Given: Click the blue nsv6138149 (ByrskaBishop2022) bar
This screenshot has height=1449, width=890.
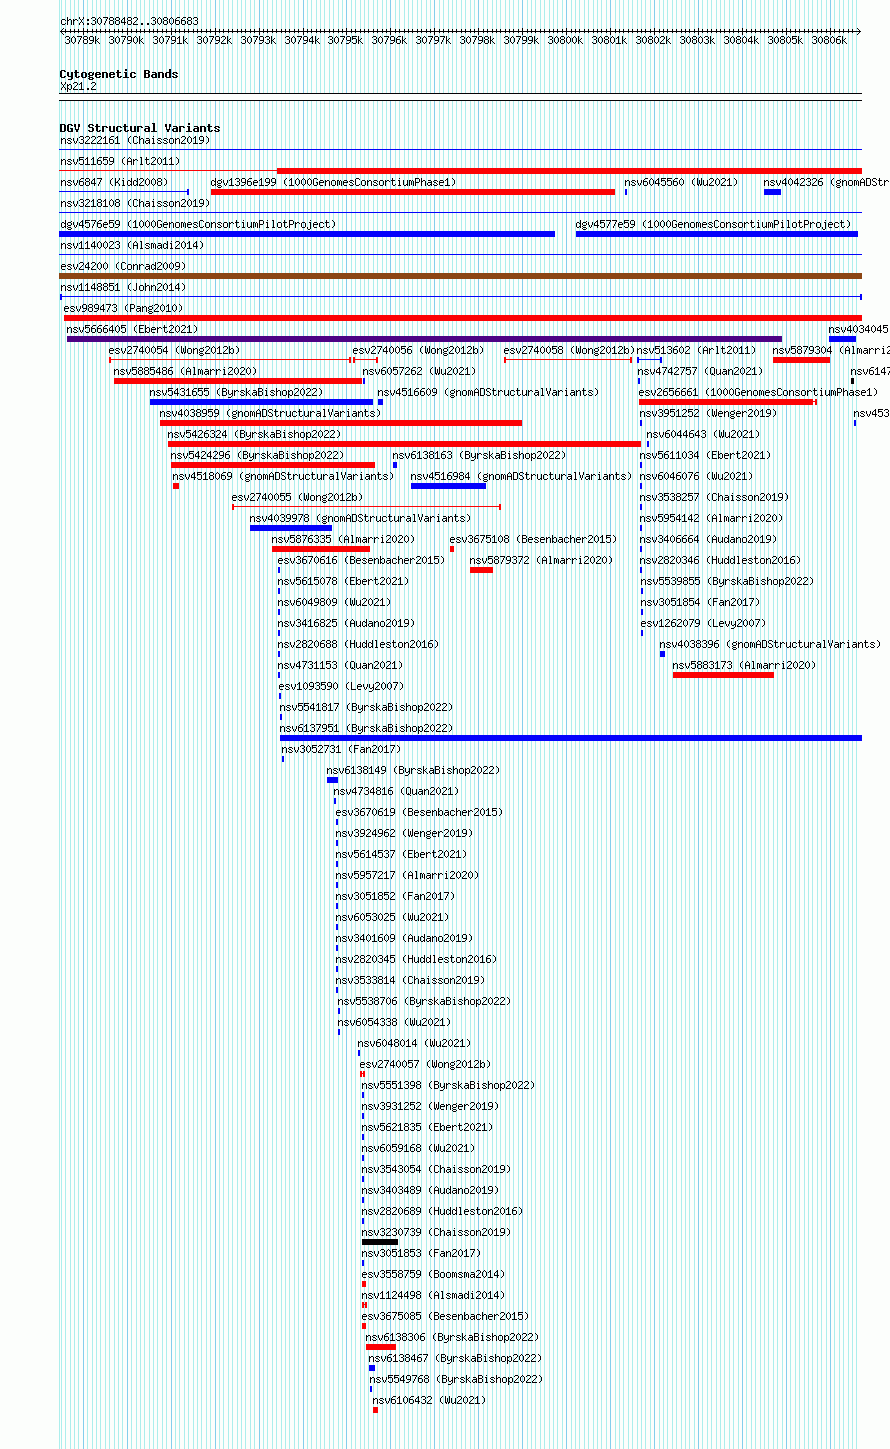Looking at the screenshot, I should (x=332, y=780).
